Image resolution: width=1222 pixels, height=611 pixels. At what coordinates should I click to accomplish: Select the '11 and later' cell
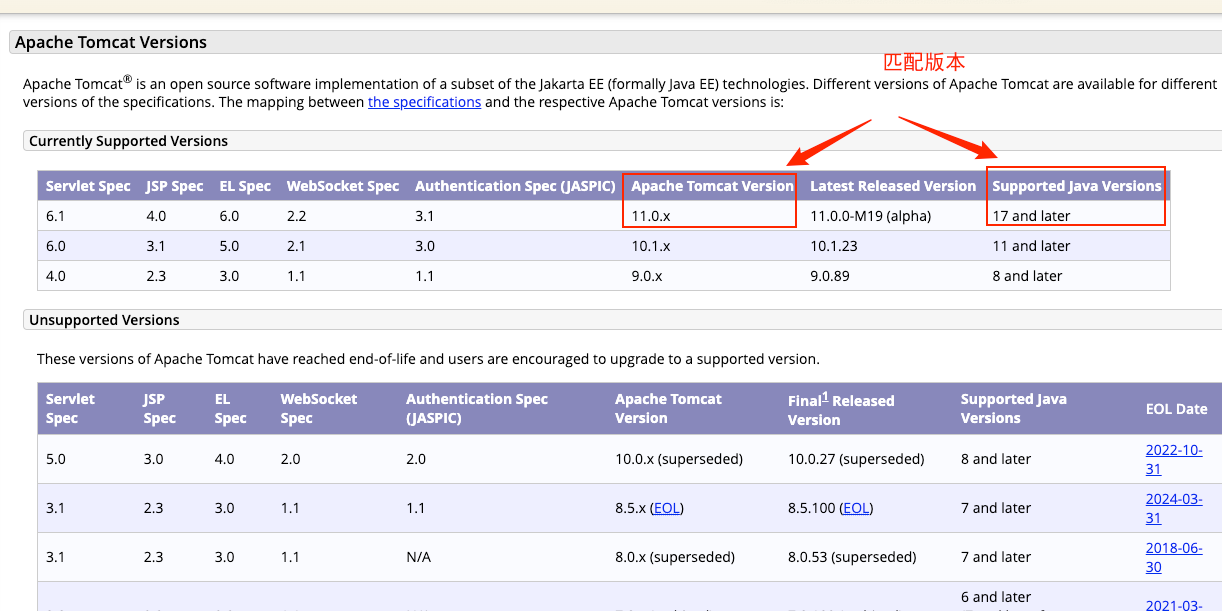[1031, 246]
